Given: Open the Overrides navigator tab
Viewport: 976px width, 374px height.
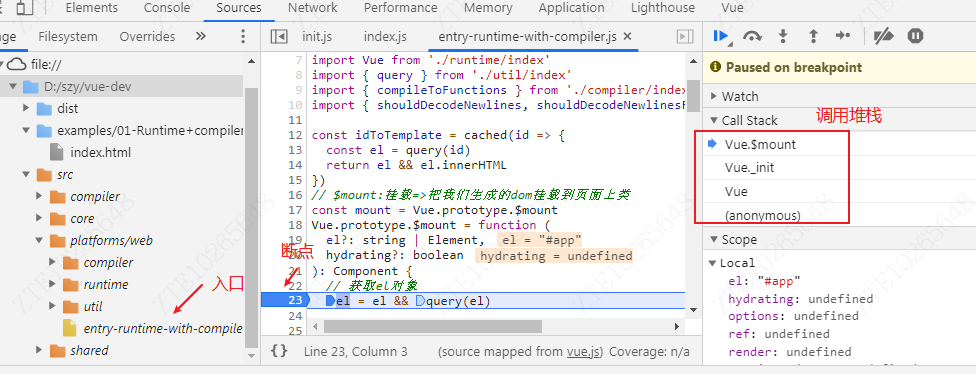Looking at the screenshot, I should pyautogui.click(x=148, y=36).
